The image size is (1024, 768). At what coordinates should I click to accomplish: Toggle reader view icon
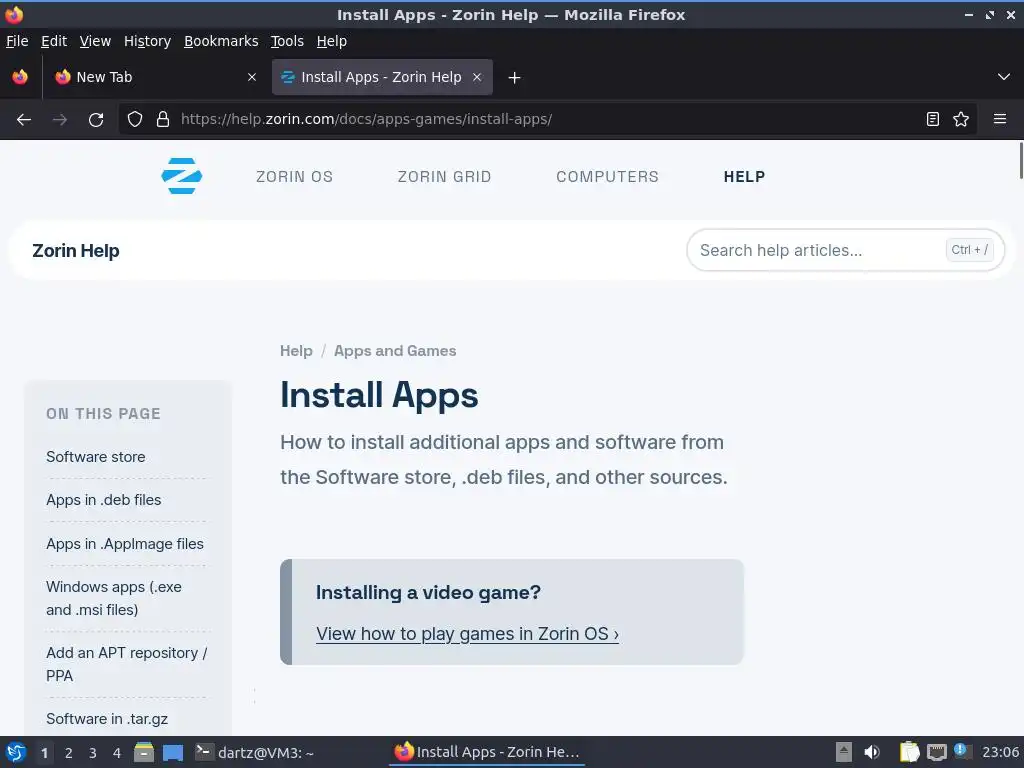point(933,120)
